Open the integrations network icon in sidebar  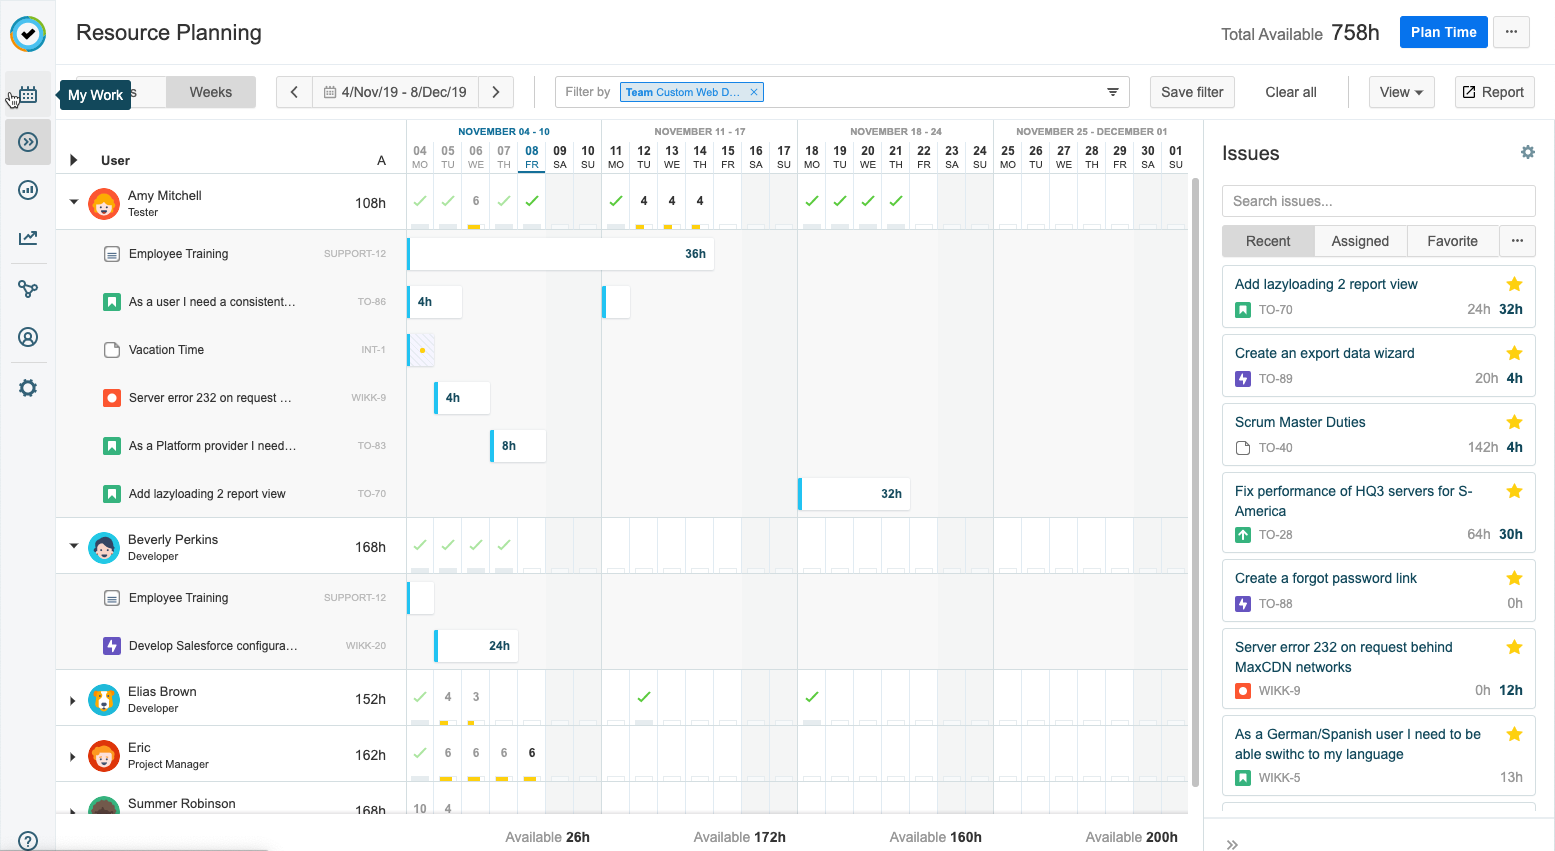(x=27, y=288)
